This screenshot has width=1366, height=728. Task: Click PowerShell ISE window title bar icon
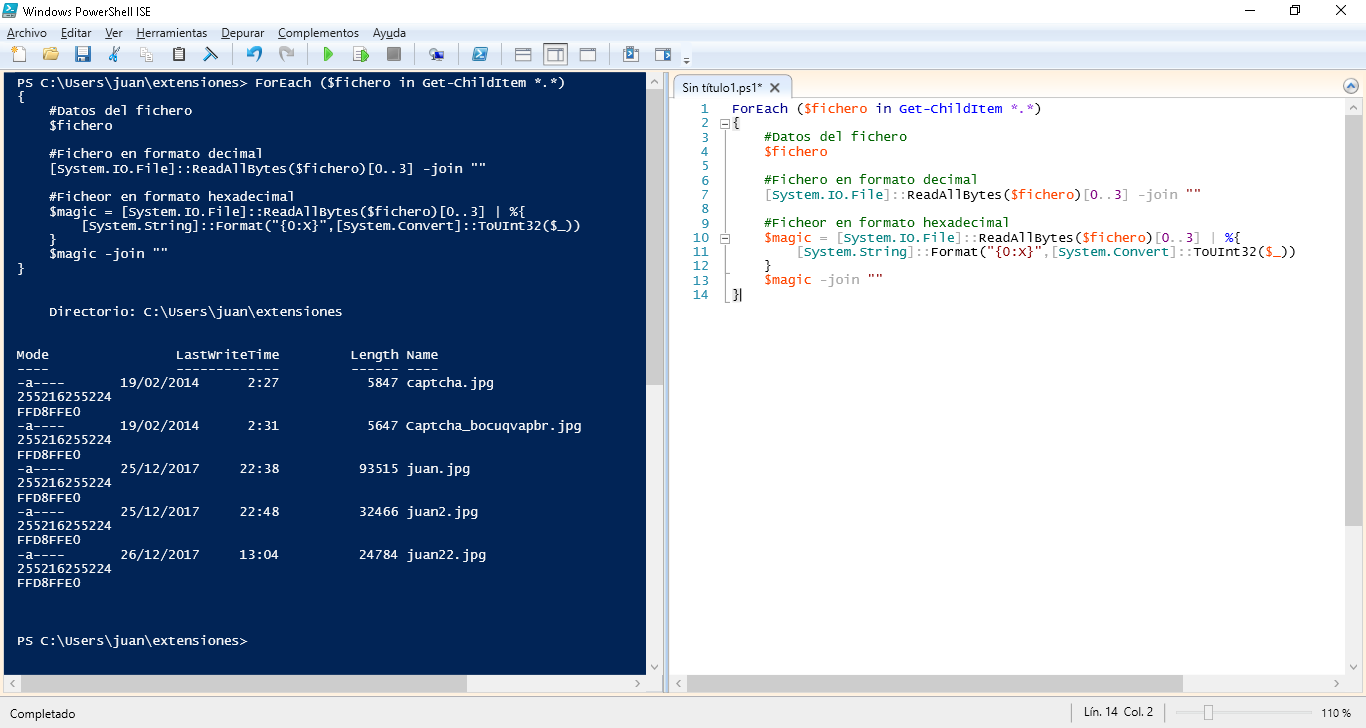(x=11, y=10)
